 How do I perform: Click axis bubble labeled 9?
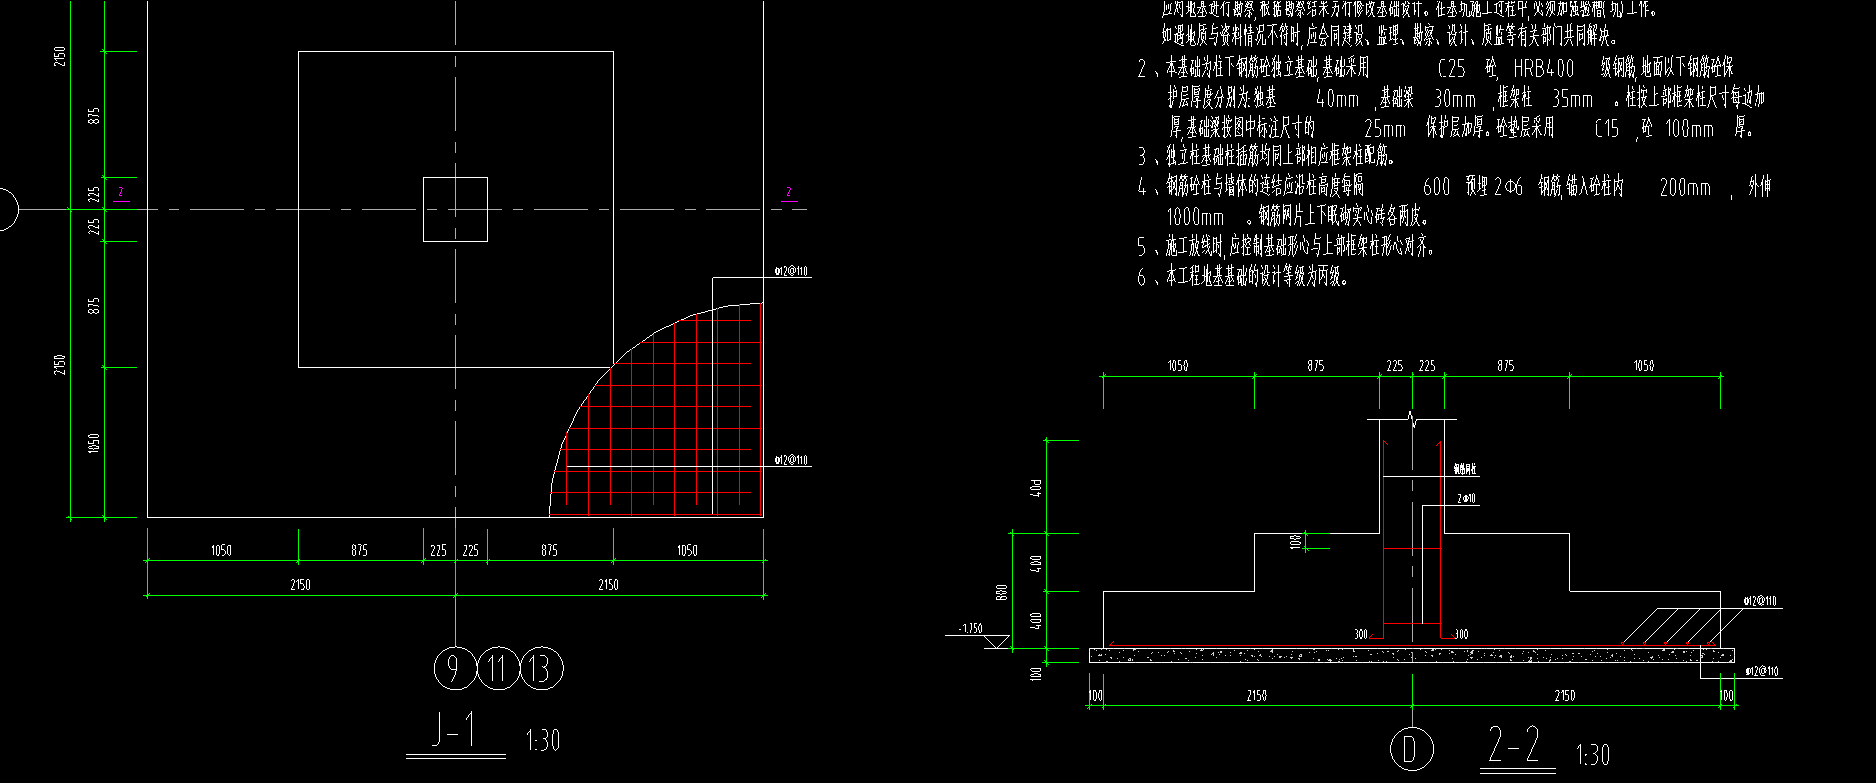click(x=455, y=668)
